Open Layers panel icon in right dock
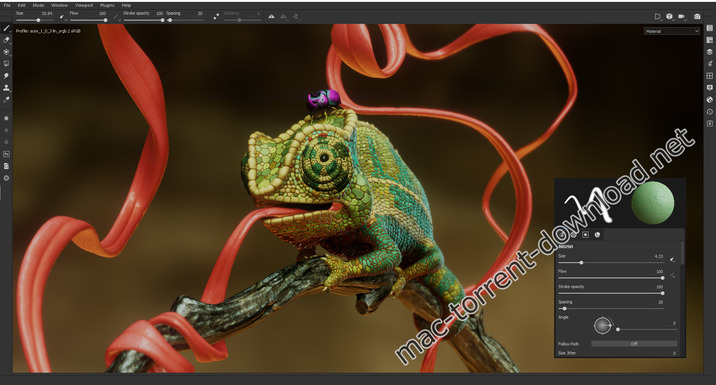This screenshot has height=385, width=716. click(x=710, y=52)
